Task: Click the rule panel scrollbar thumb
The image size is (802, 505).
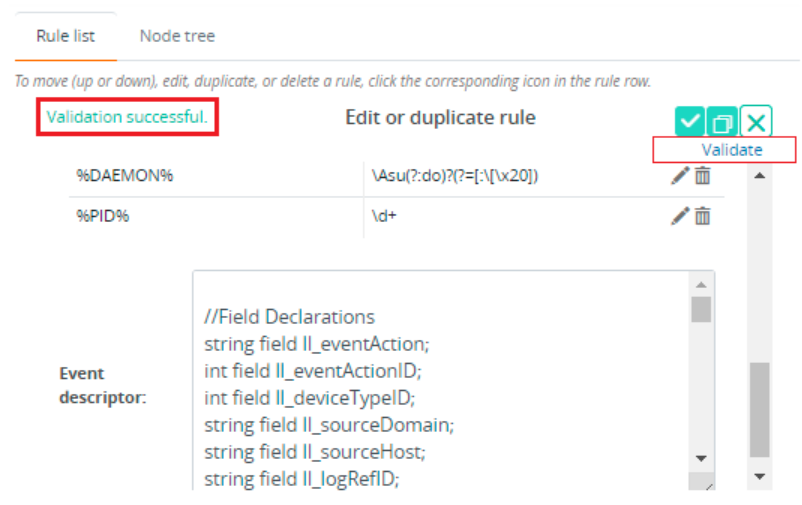Action: [x=760, y=410]
